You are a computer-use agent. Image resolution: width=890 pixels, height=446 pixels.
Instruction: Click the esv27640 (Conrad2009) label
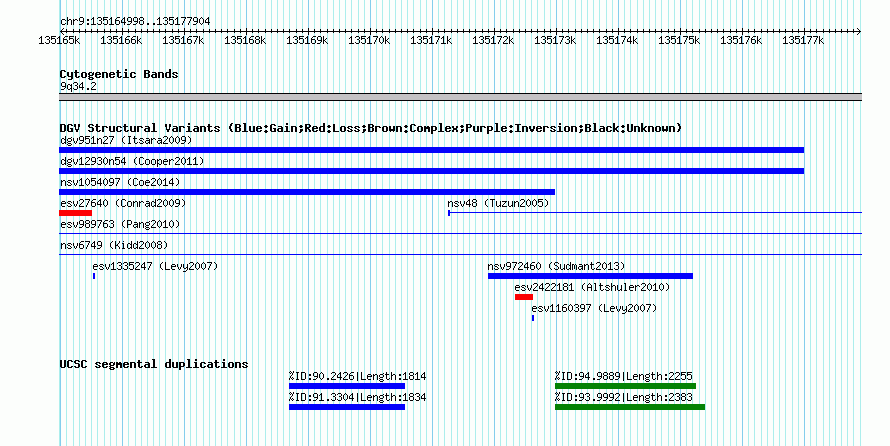point(123,203)
